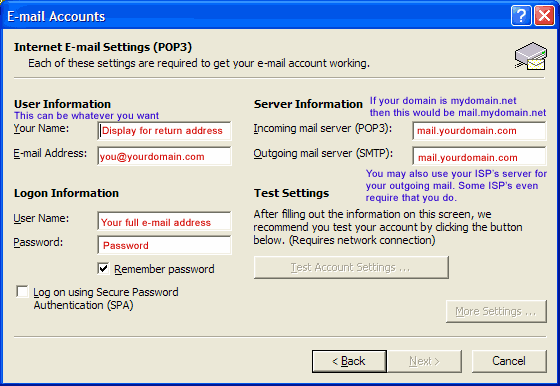Click into the Your Name field

coord(164,131)
